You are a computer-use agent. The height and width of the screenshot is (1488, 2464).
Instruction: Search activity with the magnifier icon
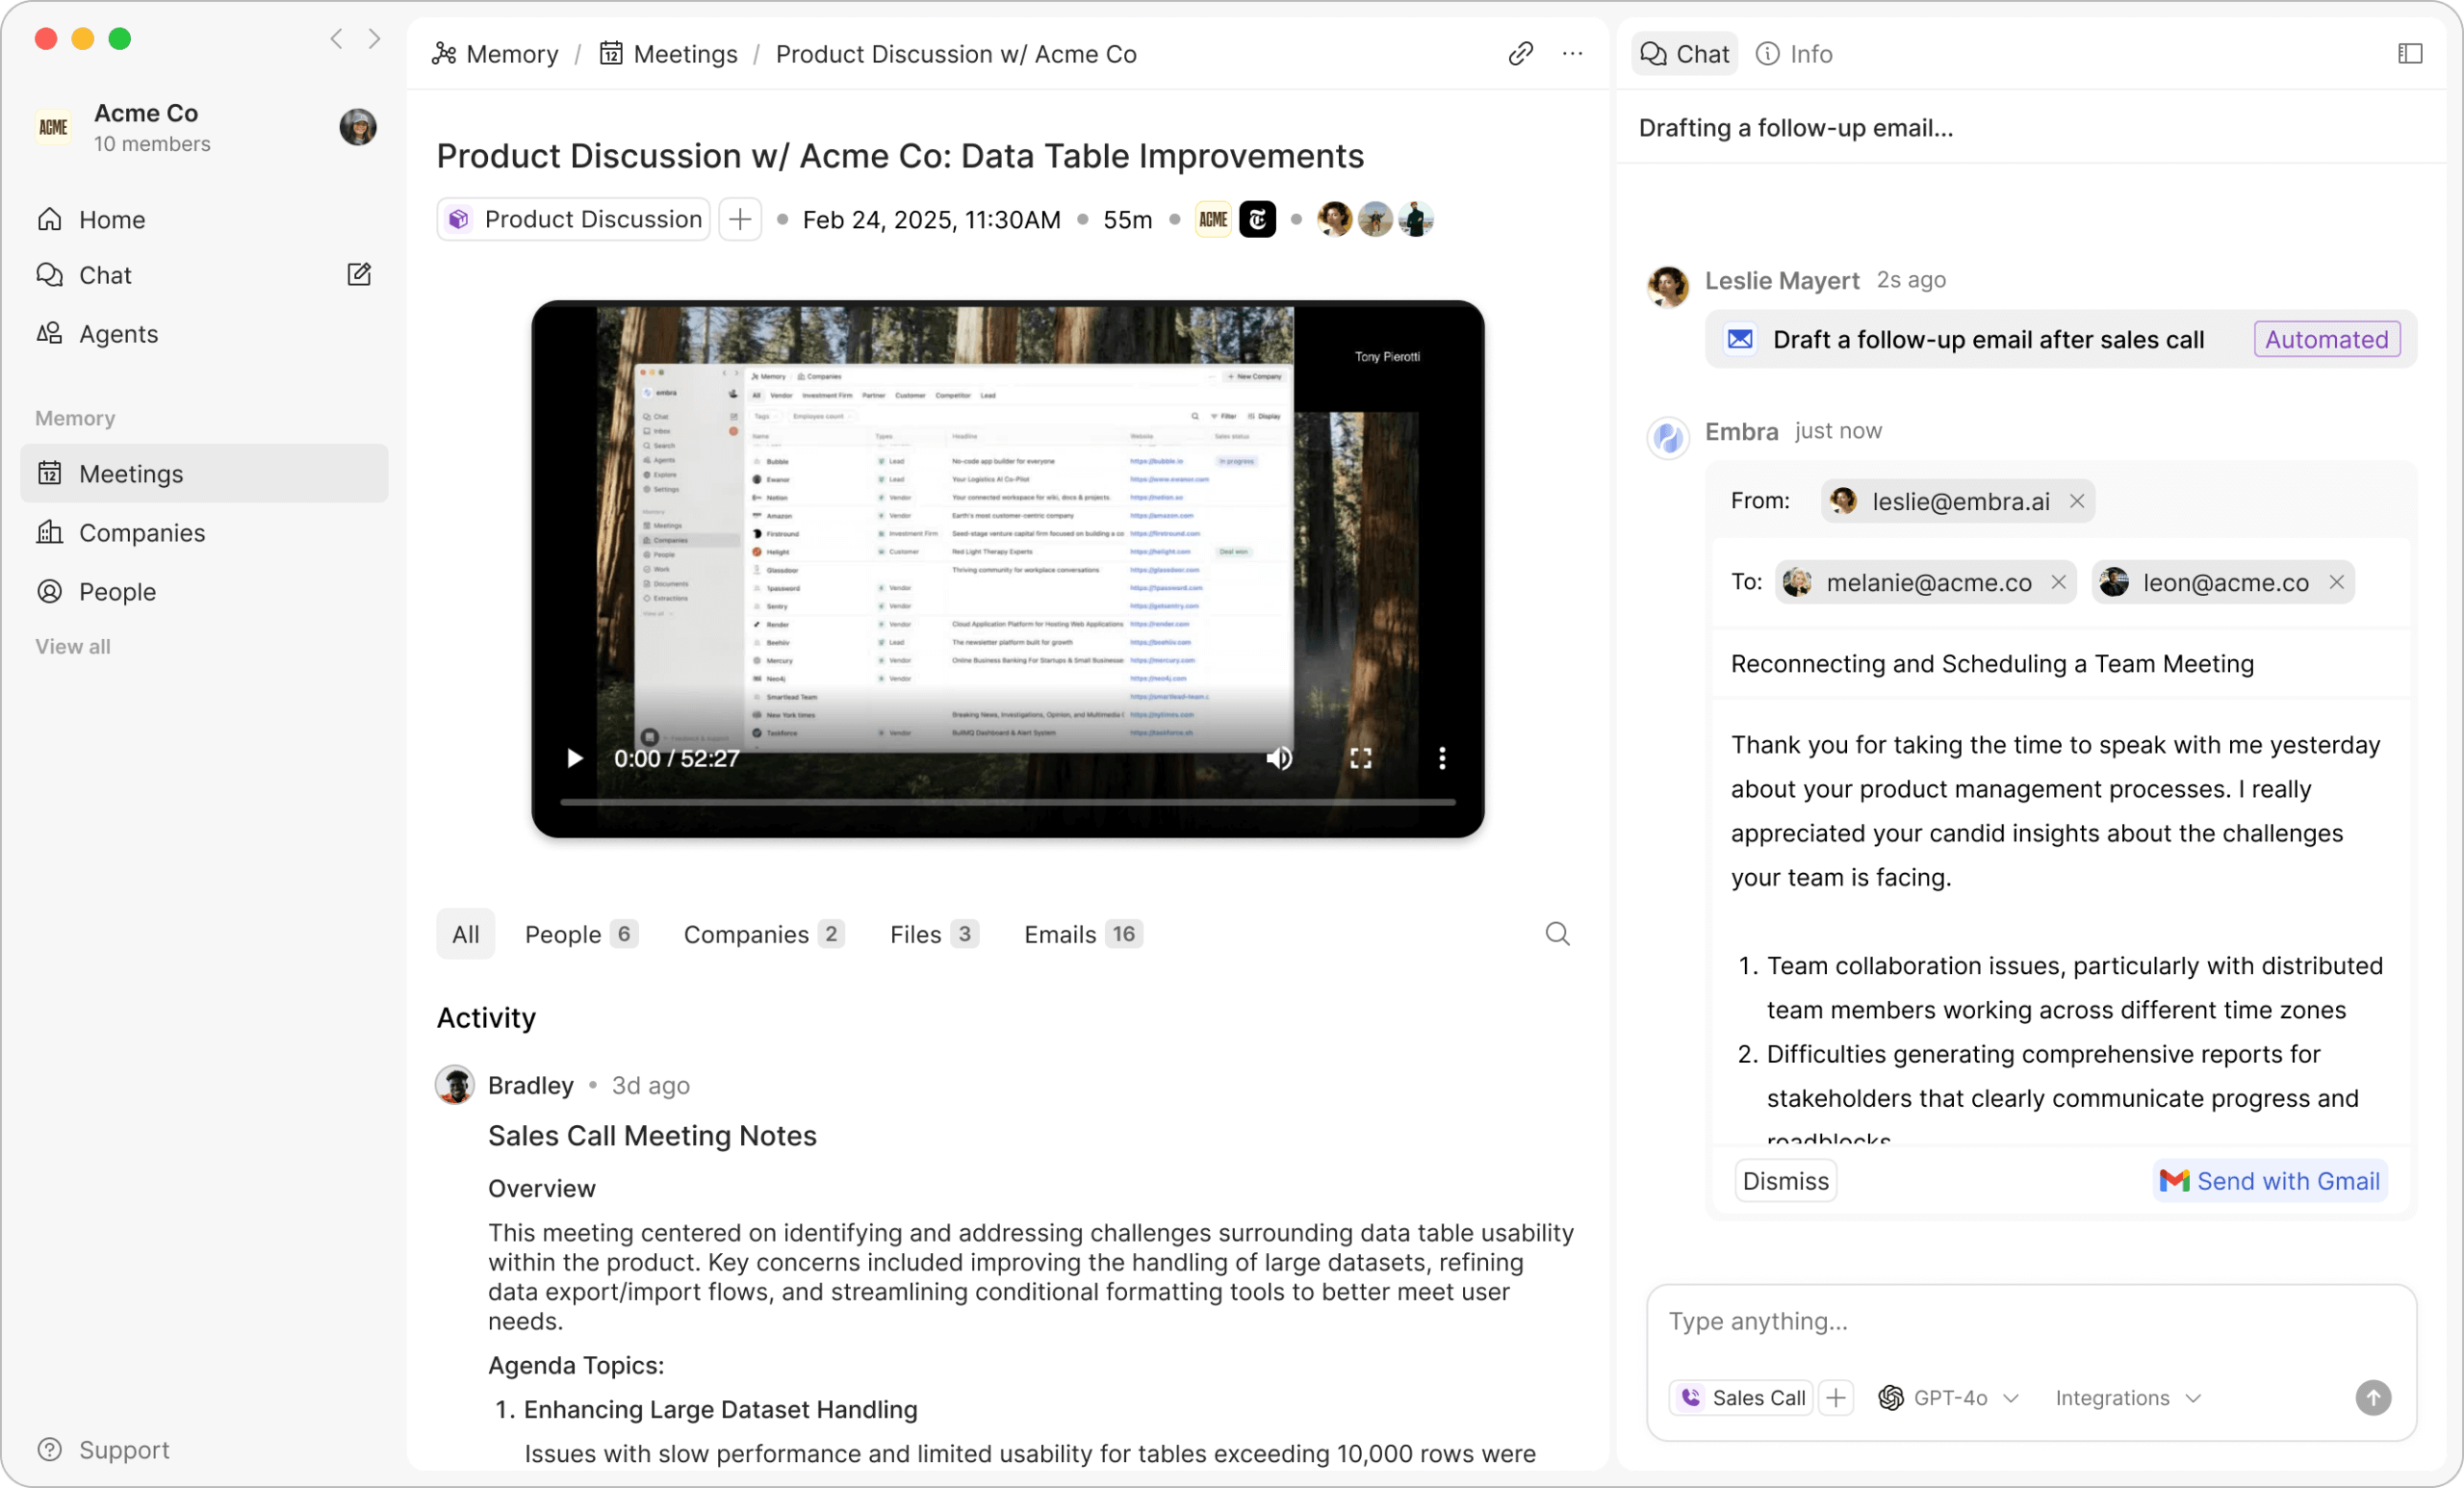point(1557,934)
